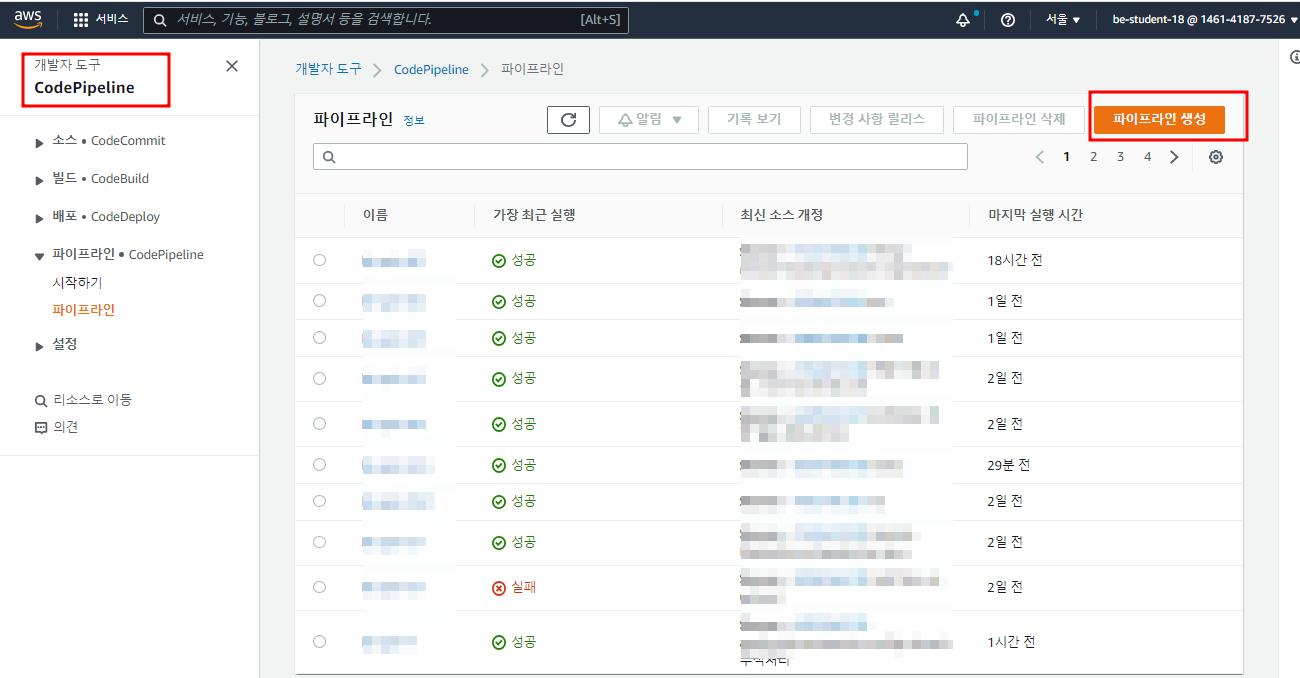Click the 1시간 전 cell

point(1011,642)
